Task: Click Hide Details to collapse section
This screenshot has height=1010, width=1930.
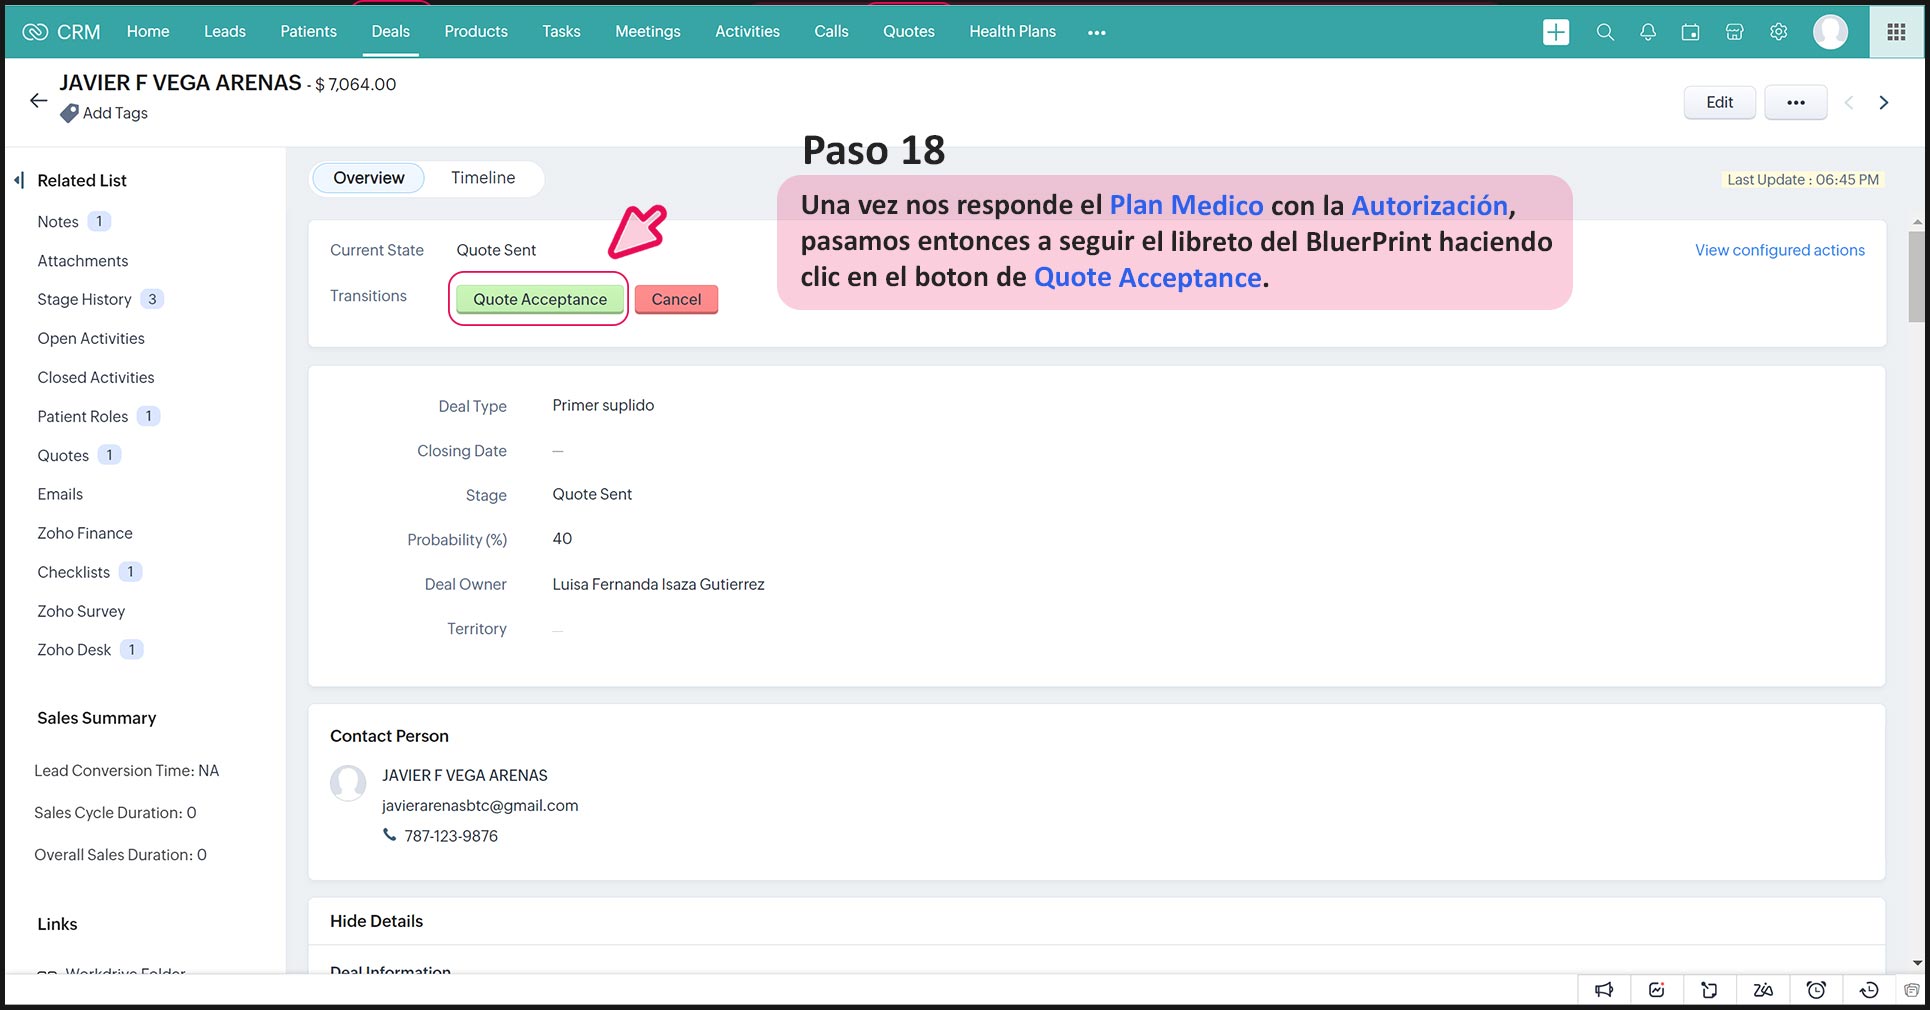Action: tap(376, 921)
